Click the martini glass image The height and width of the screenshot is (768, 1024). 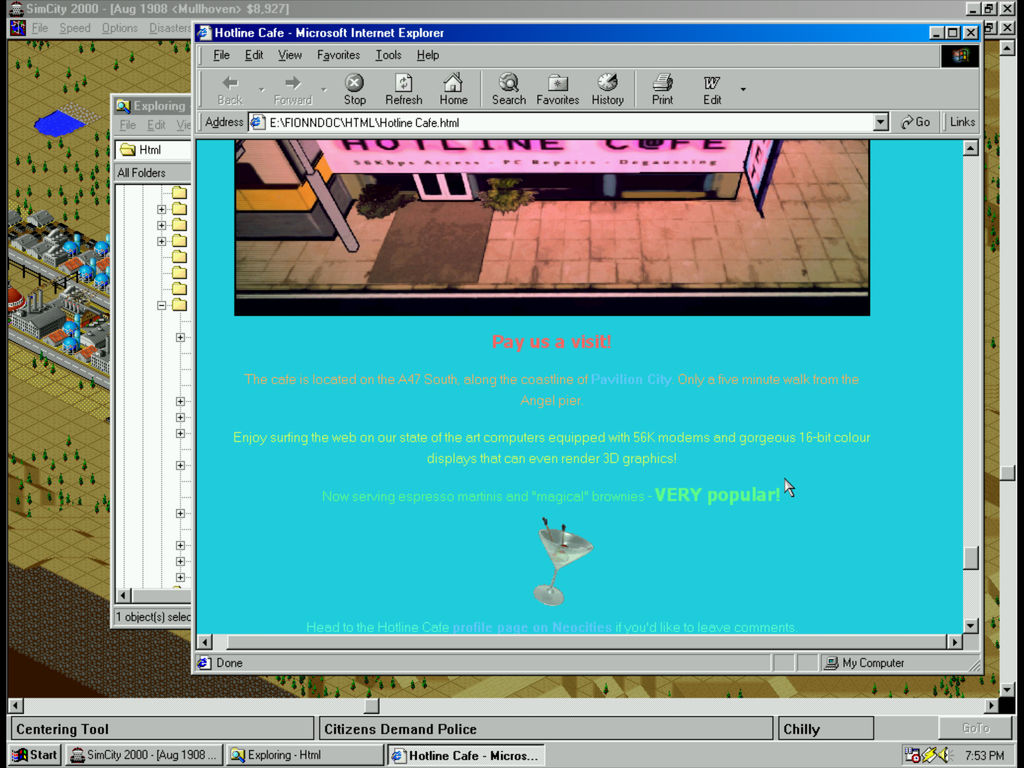pos(561,561)
